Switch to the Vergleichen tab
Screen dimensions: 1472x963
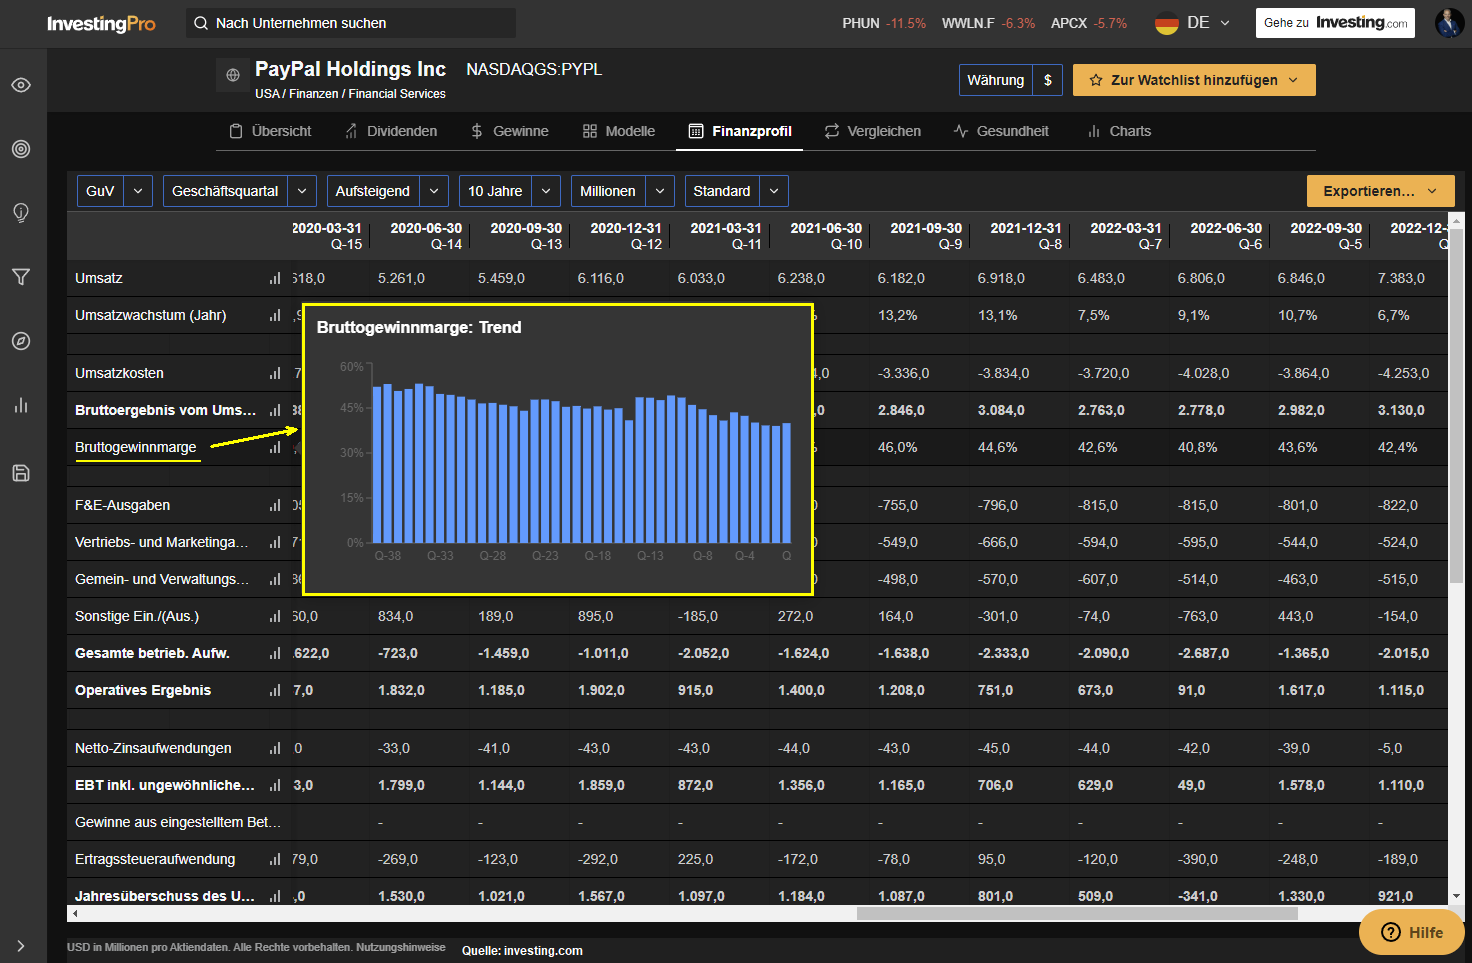click(873, 131)
